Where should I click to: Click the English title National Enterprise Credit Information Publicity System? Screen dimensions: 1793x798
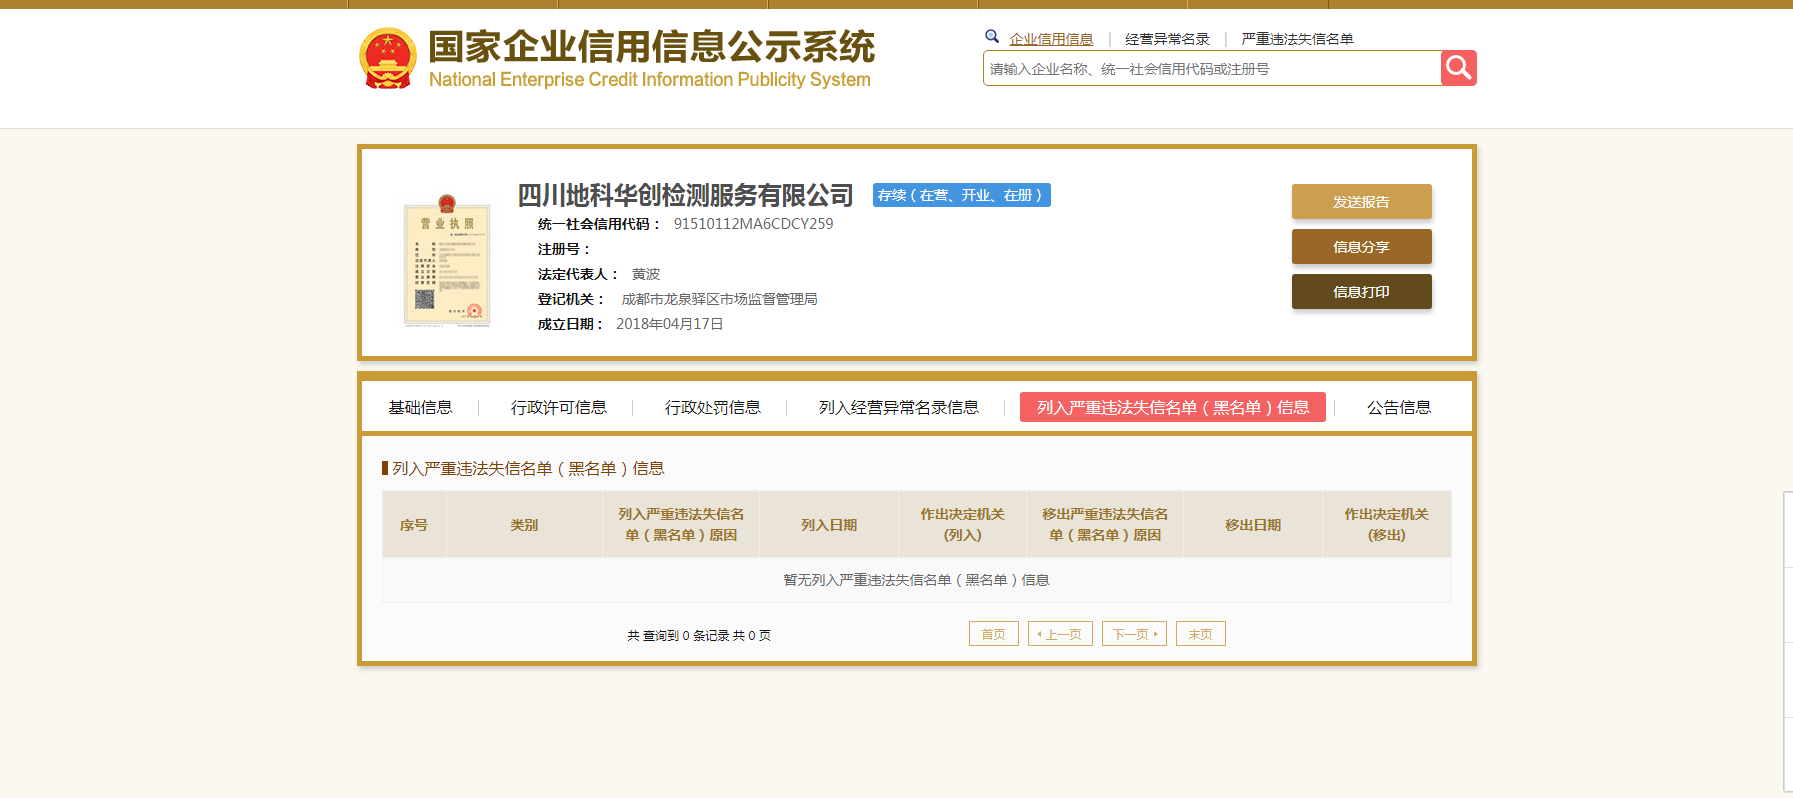(649, 79)
